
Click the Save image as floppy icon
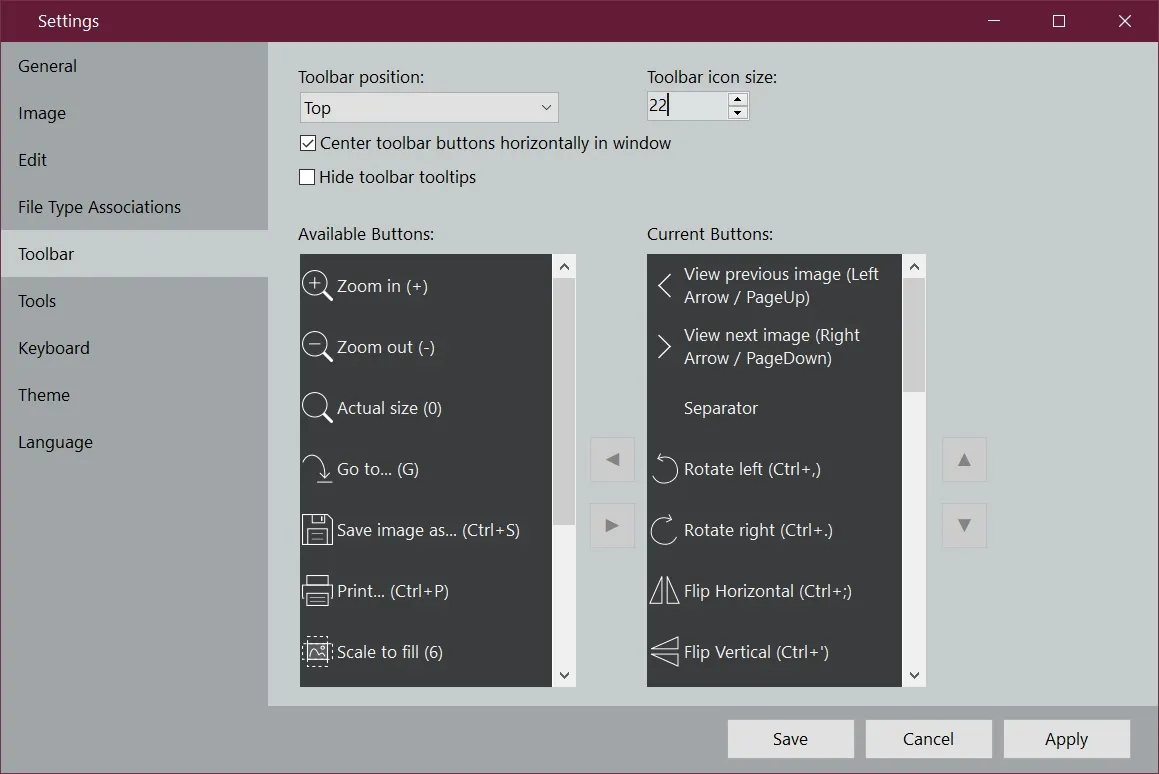tap(317, 529)
